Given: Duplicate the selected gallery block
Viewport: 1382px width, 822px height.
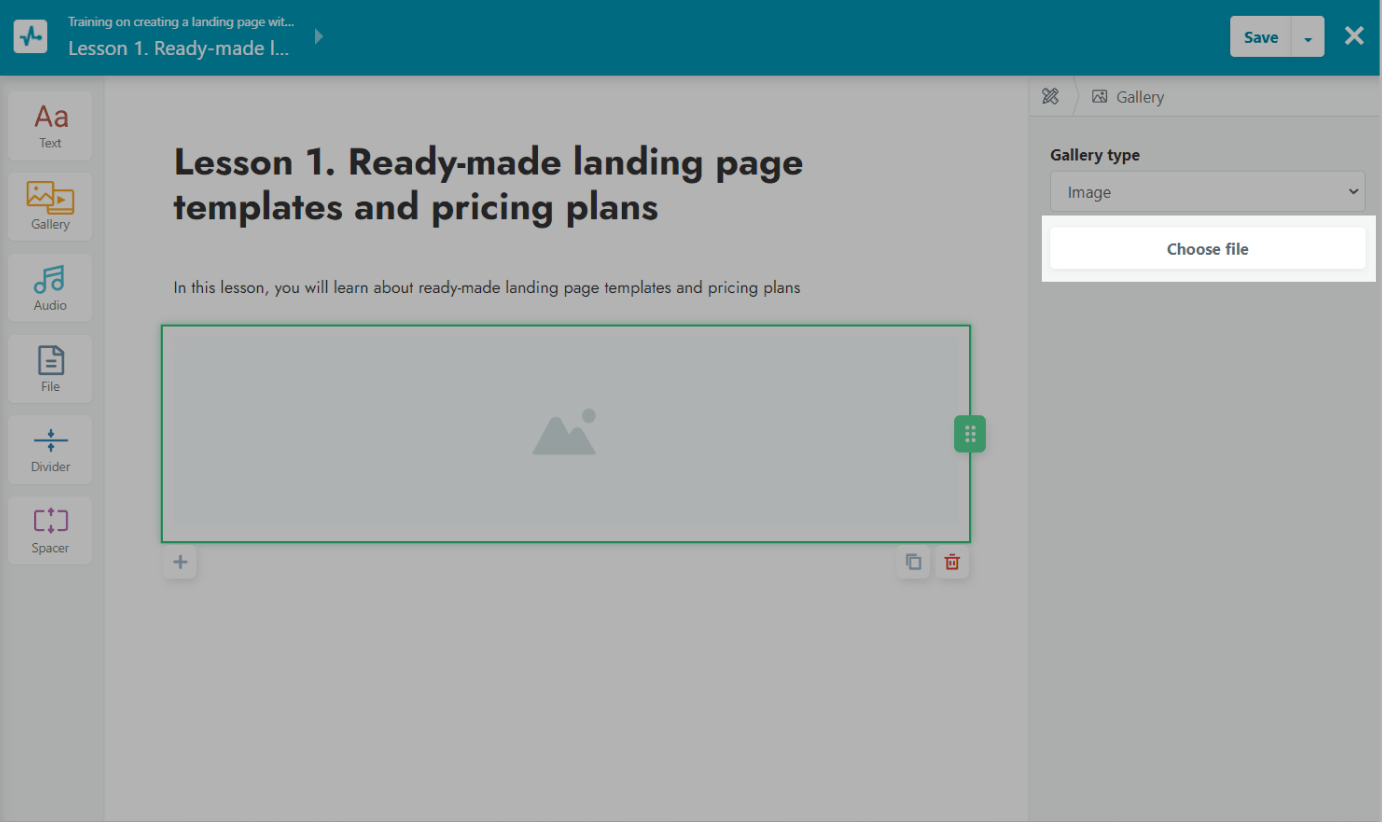Looking at the screenshot, I should tap(913, 562).
